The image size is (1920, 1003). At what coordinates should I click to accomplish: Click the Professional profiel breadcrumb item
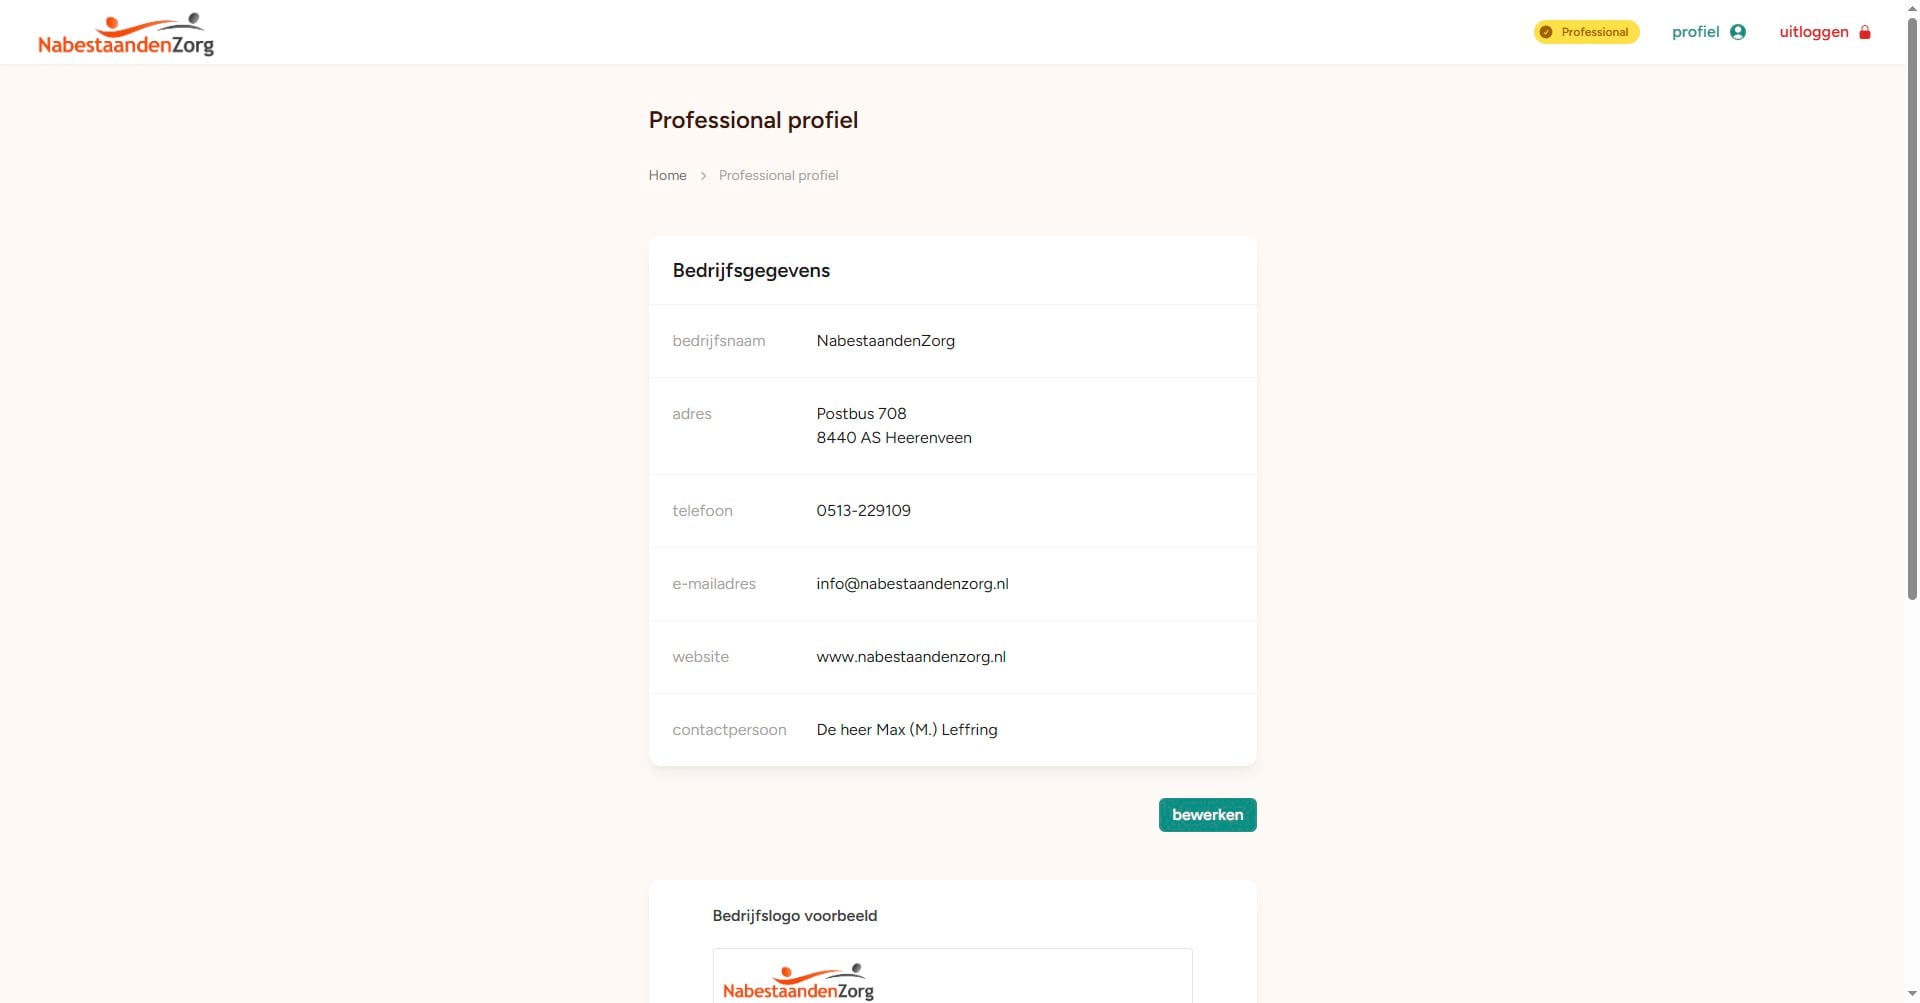pyautogui.click(x=778, y=176)
